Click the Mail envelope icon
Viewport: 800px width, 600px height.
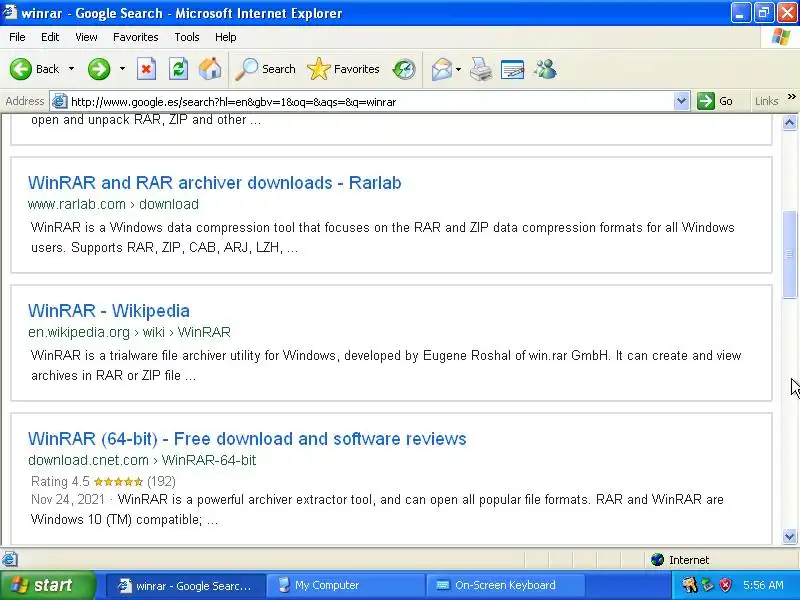(x=442, y=69)
